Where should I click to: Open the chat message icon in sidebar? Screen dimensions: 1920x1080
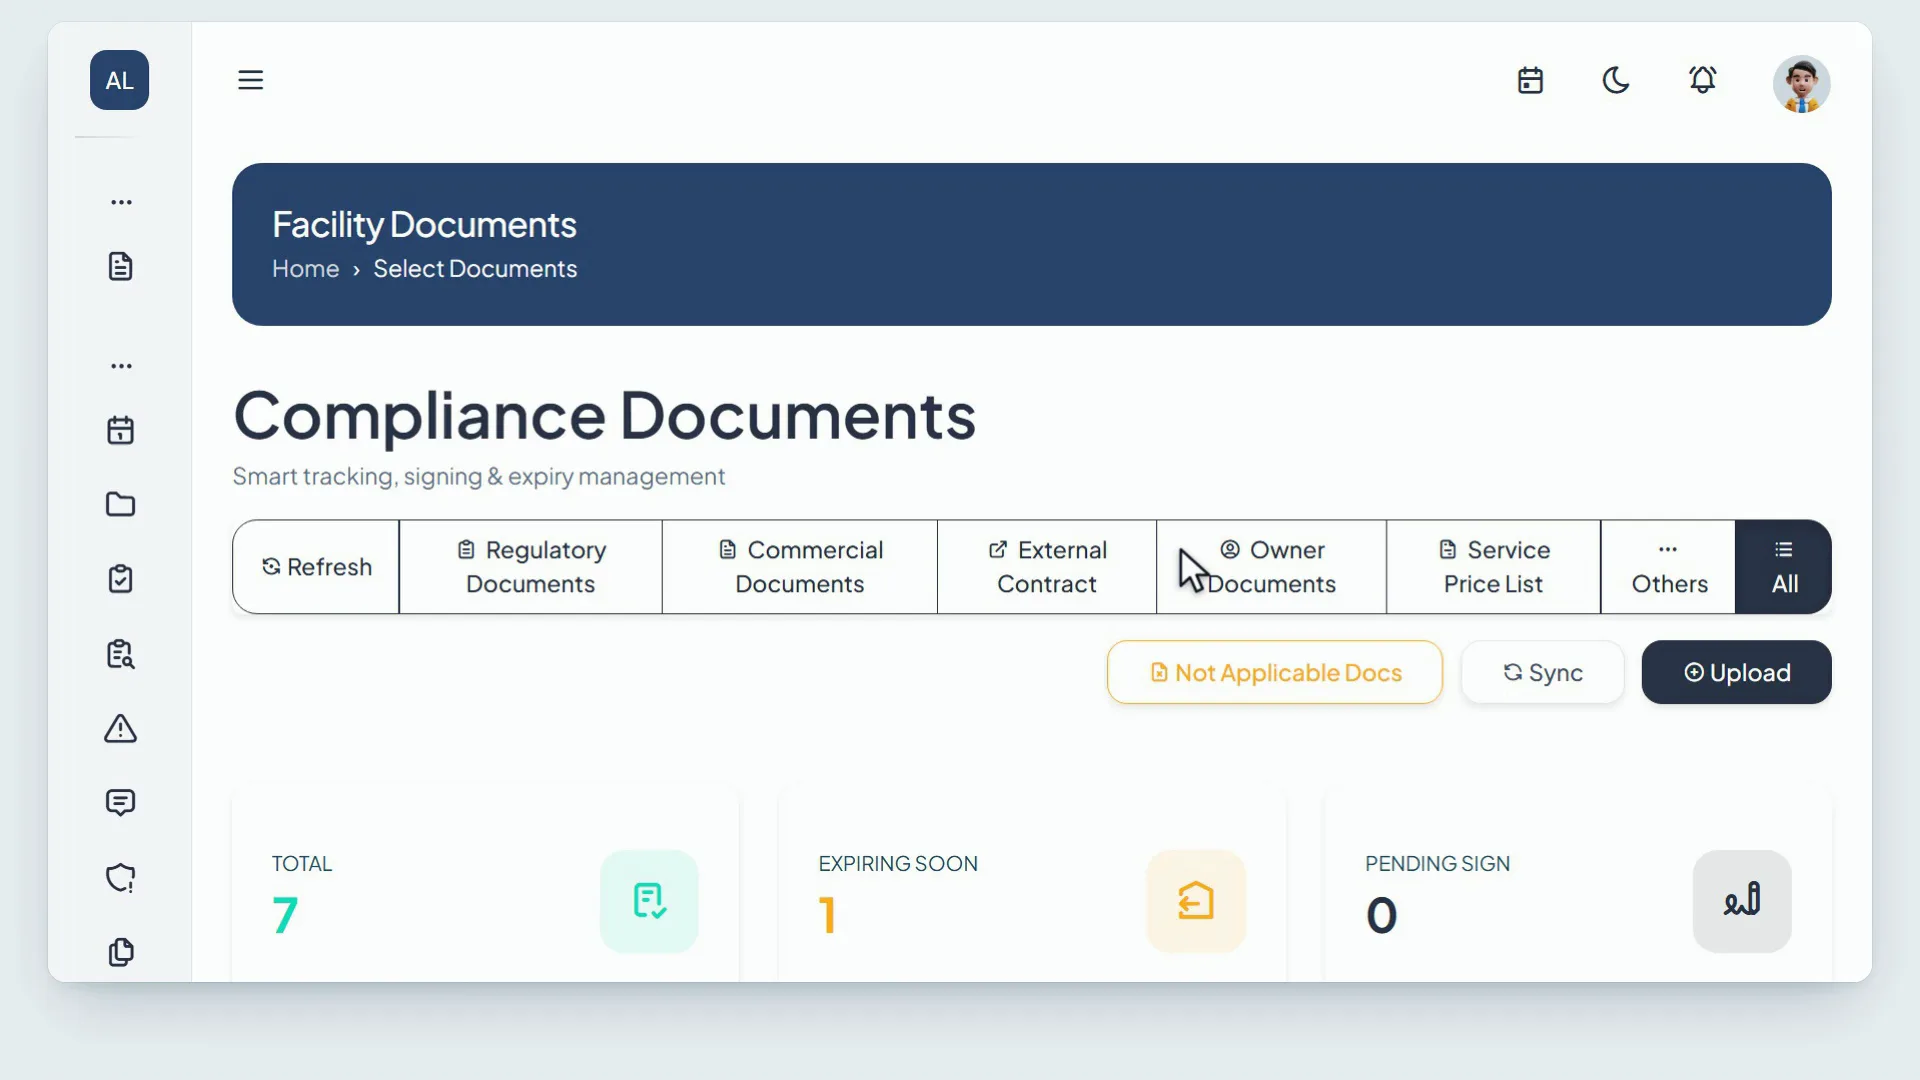pyautogui.click(x=120, y=803)
